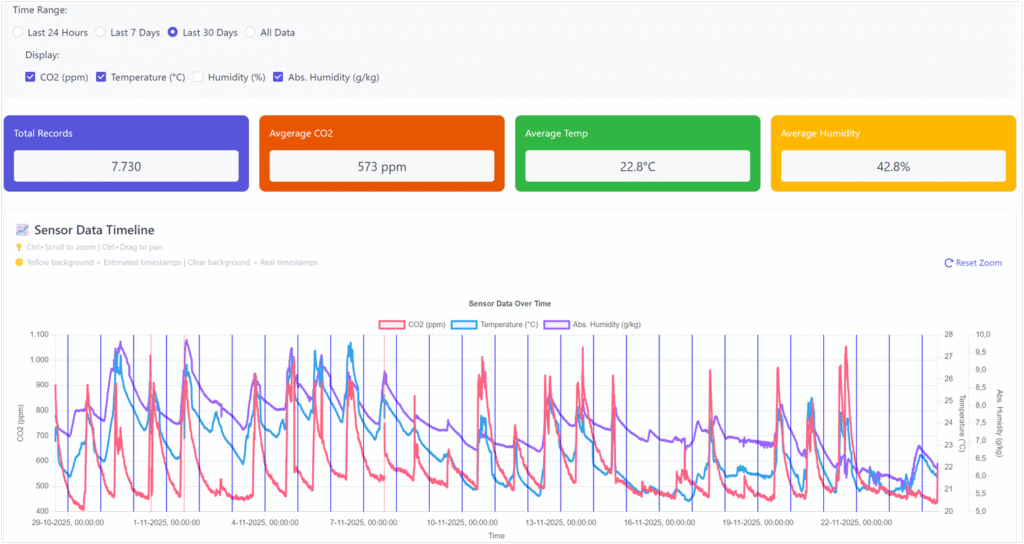This screenshot has width=1024, height=544.
Task: Click the Reset Zoom button
Action: click(973, 263)
